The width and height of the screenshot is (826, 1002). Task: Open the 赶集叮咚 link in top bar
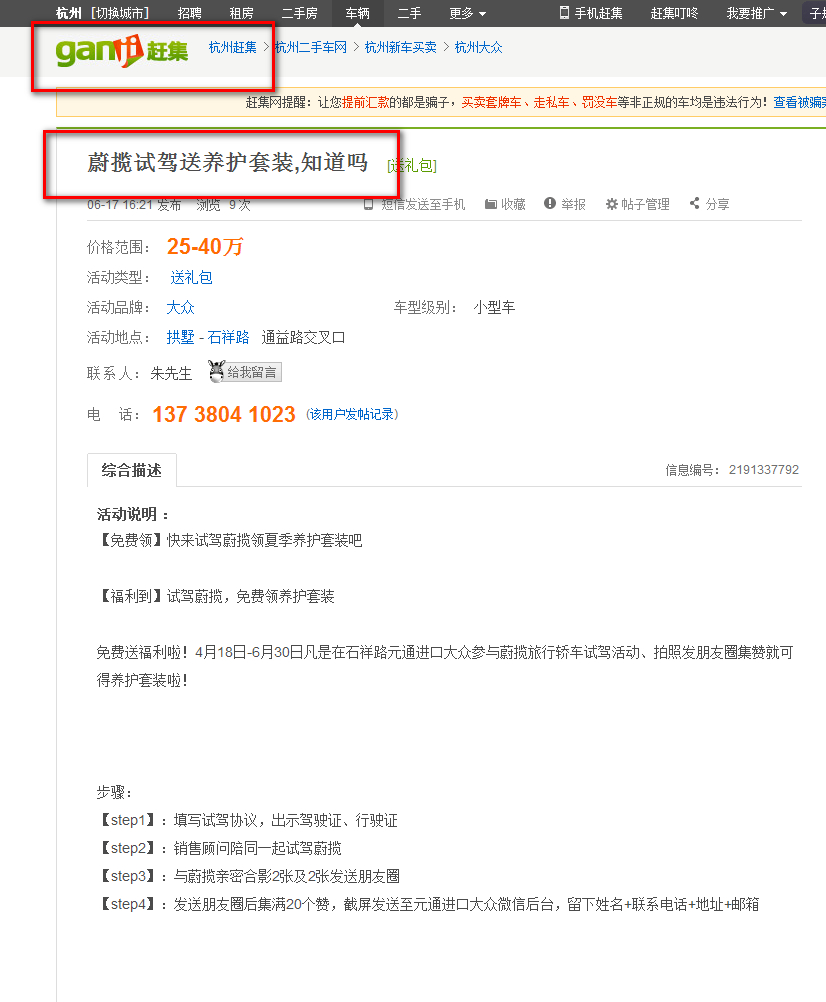coord(674,13)
